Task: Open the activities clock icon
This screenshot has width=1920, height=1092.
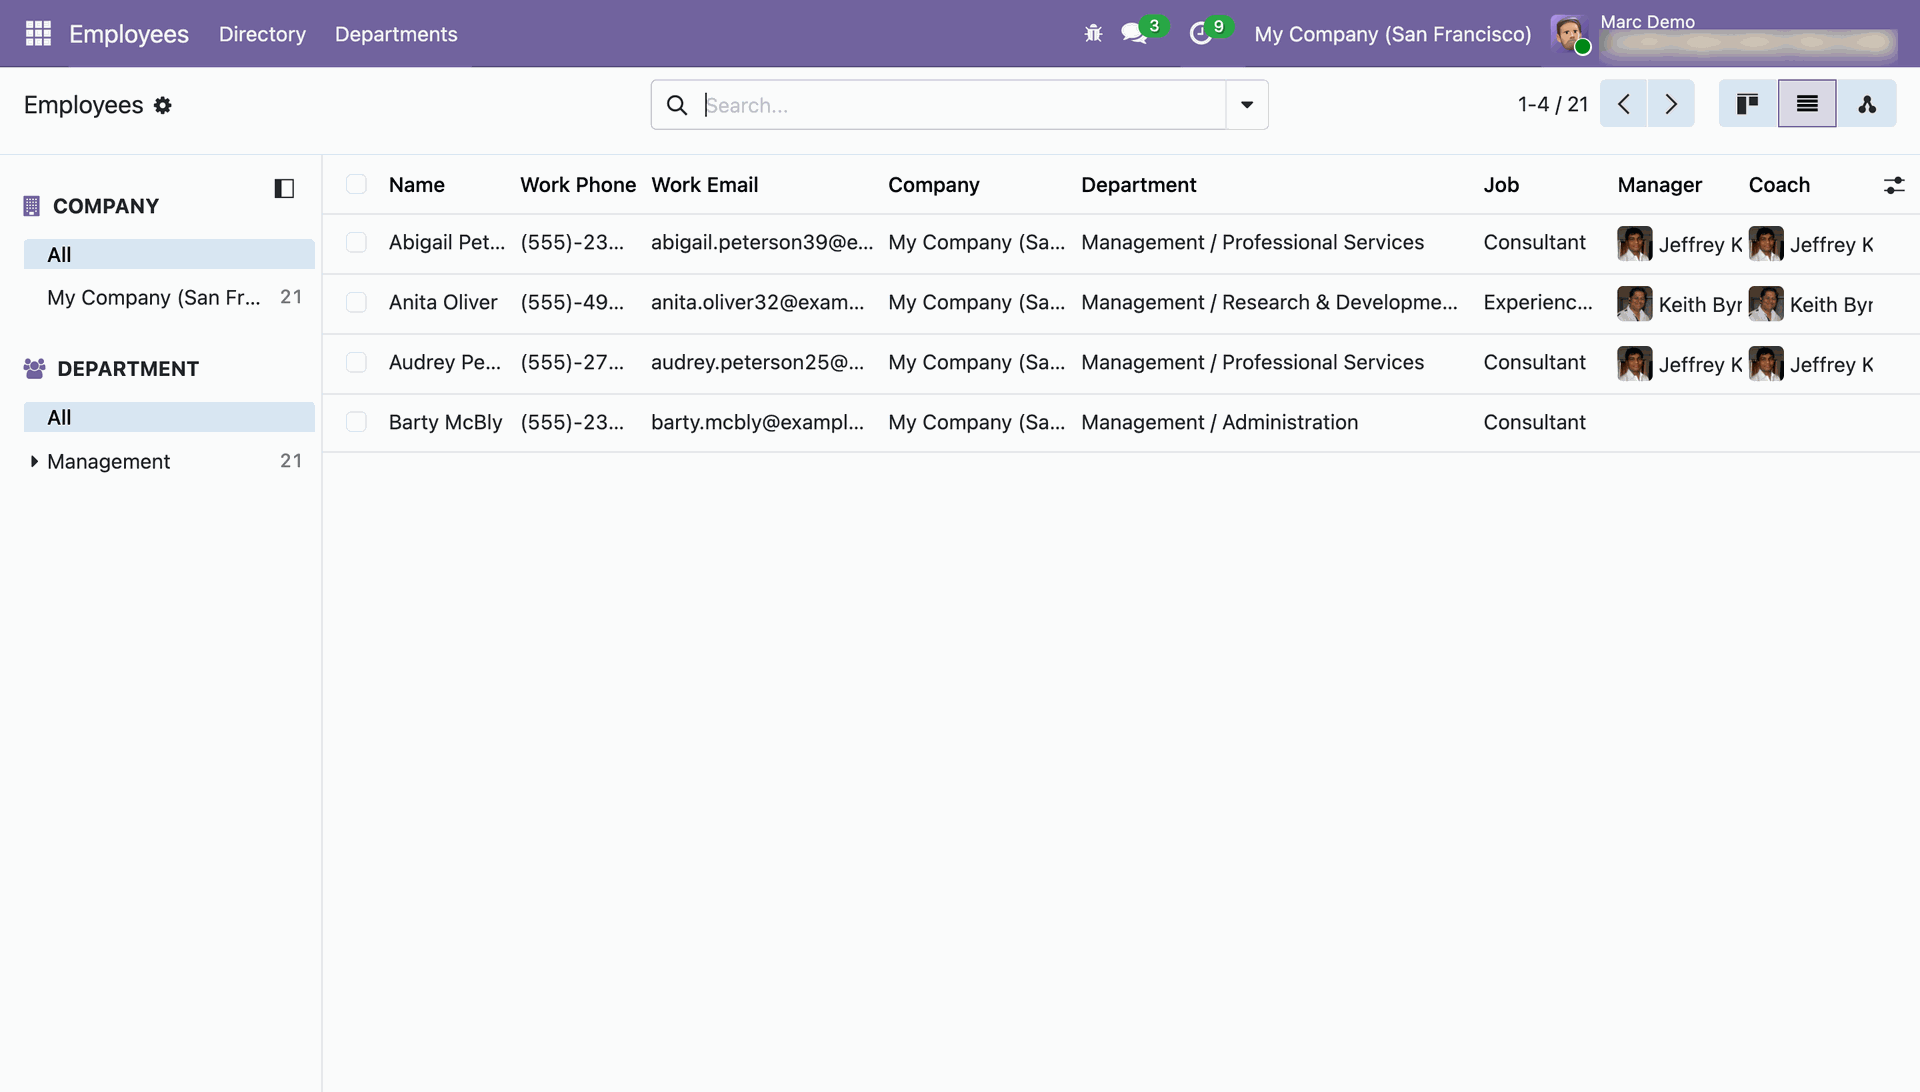Action: tap(1201, 34)
